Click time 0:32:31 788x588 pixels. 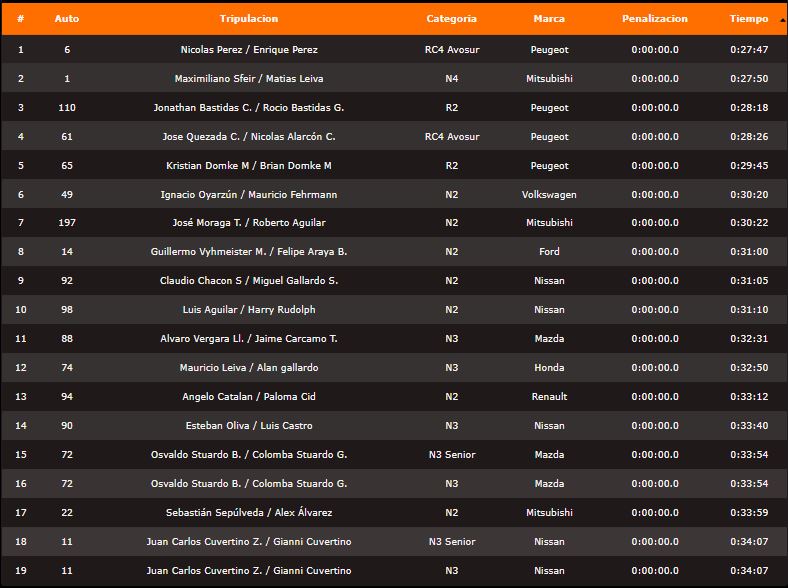(749, 339)
